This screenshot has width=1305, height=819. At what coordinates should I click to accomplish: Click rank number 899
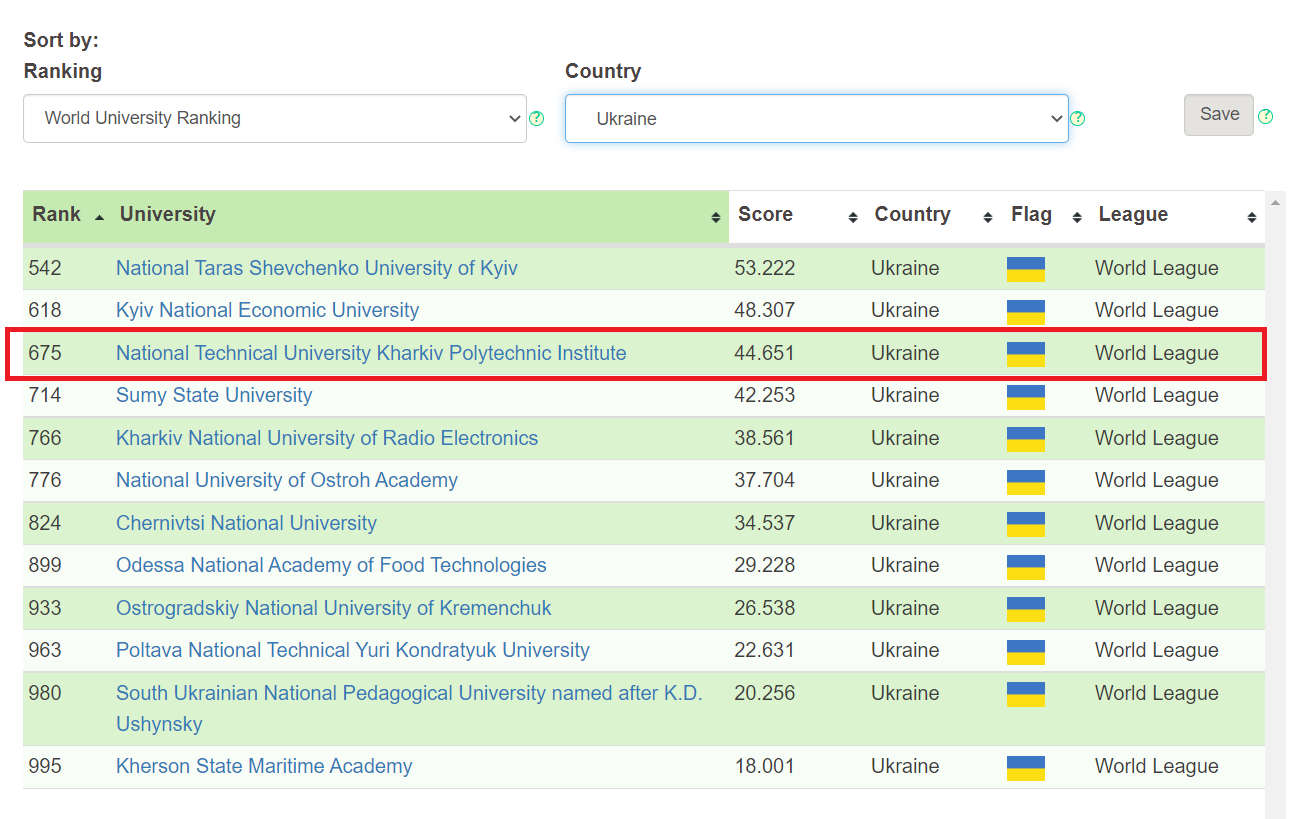(x=45, y=565)
